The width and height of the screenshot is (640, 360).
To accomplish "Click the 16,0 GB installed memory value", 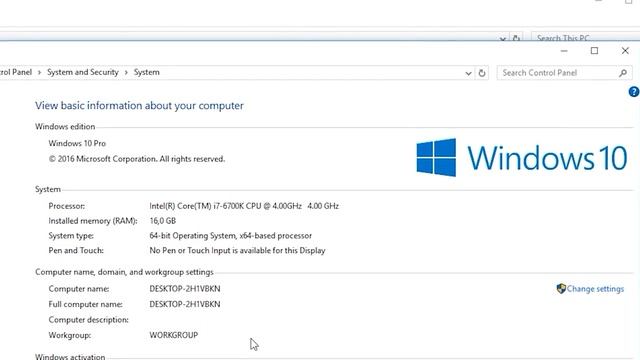I will click(x=162, y=221).
